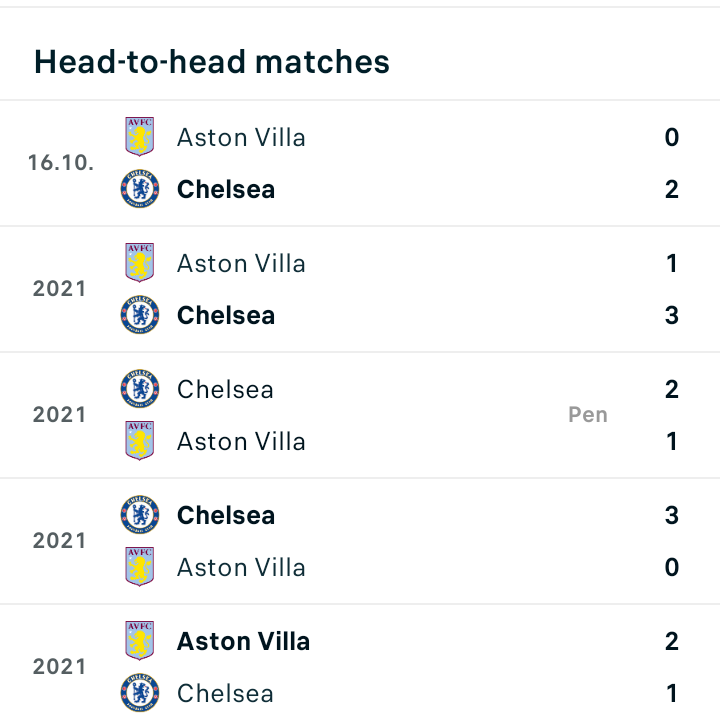Viewport: 720px width, 728px height.
Task: Click Aston Villa score 0 in first match
Action: click(672, 137)
